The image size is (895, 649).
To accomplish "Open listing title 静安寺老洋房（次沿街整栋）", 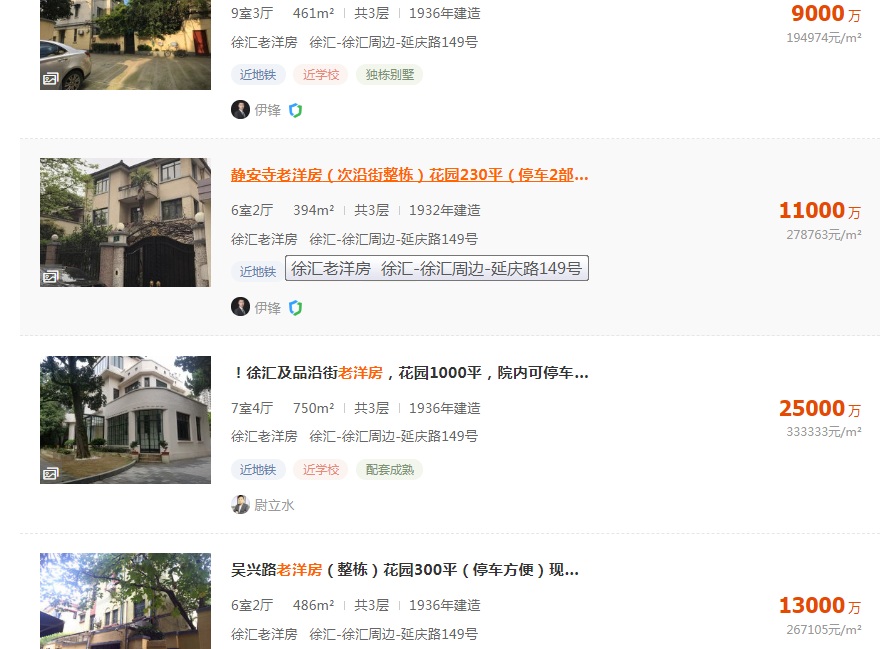I will [x=409, y=175].
